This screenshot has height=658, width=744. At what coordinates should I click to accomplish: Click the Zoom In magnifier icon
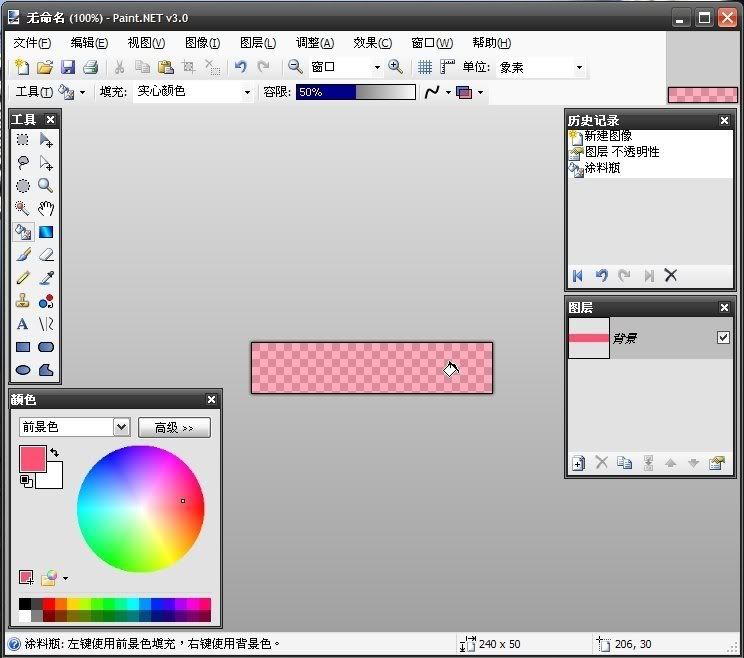tap(395, 67)
